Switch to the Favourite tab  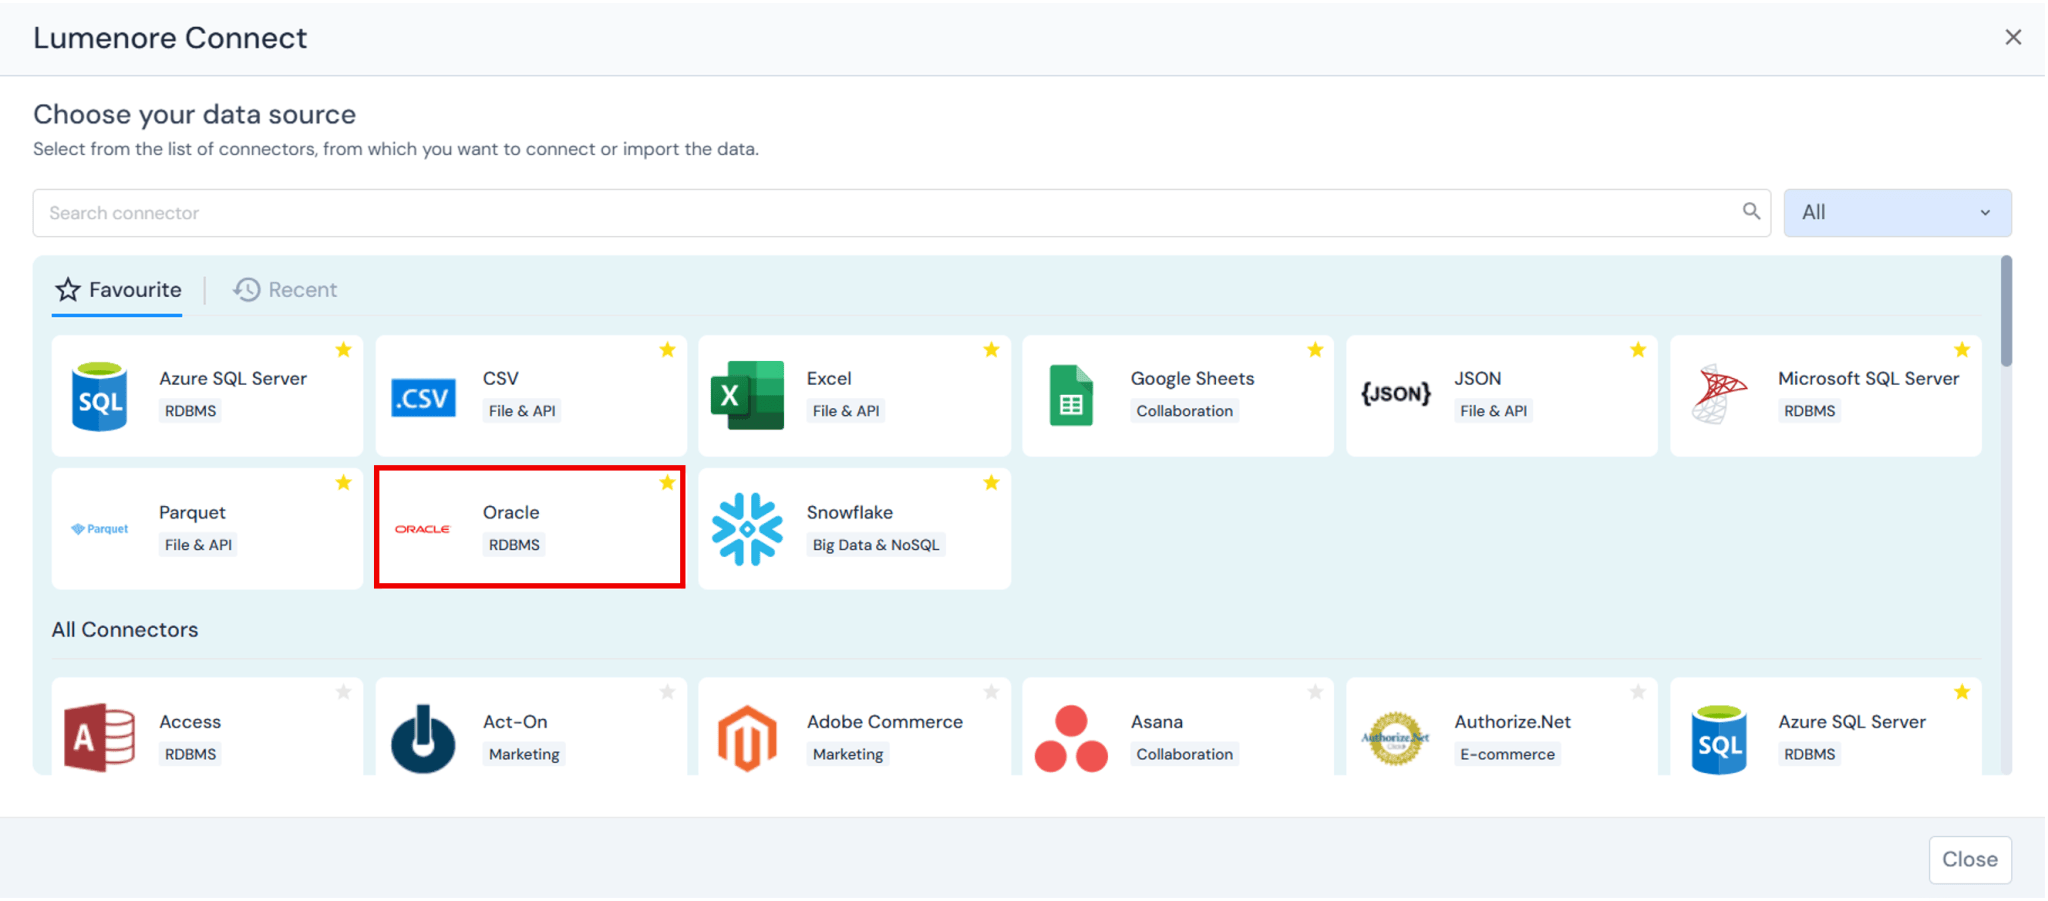coord(118,290)
